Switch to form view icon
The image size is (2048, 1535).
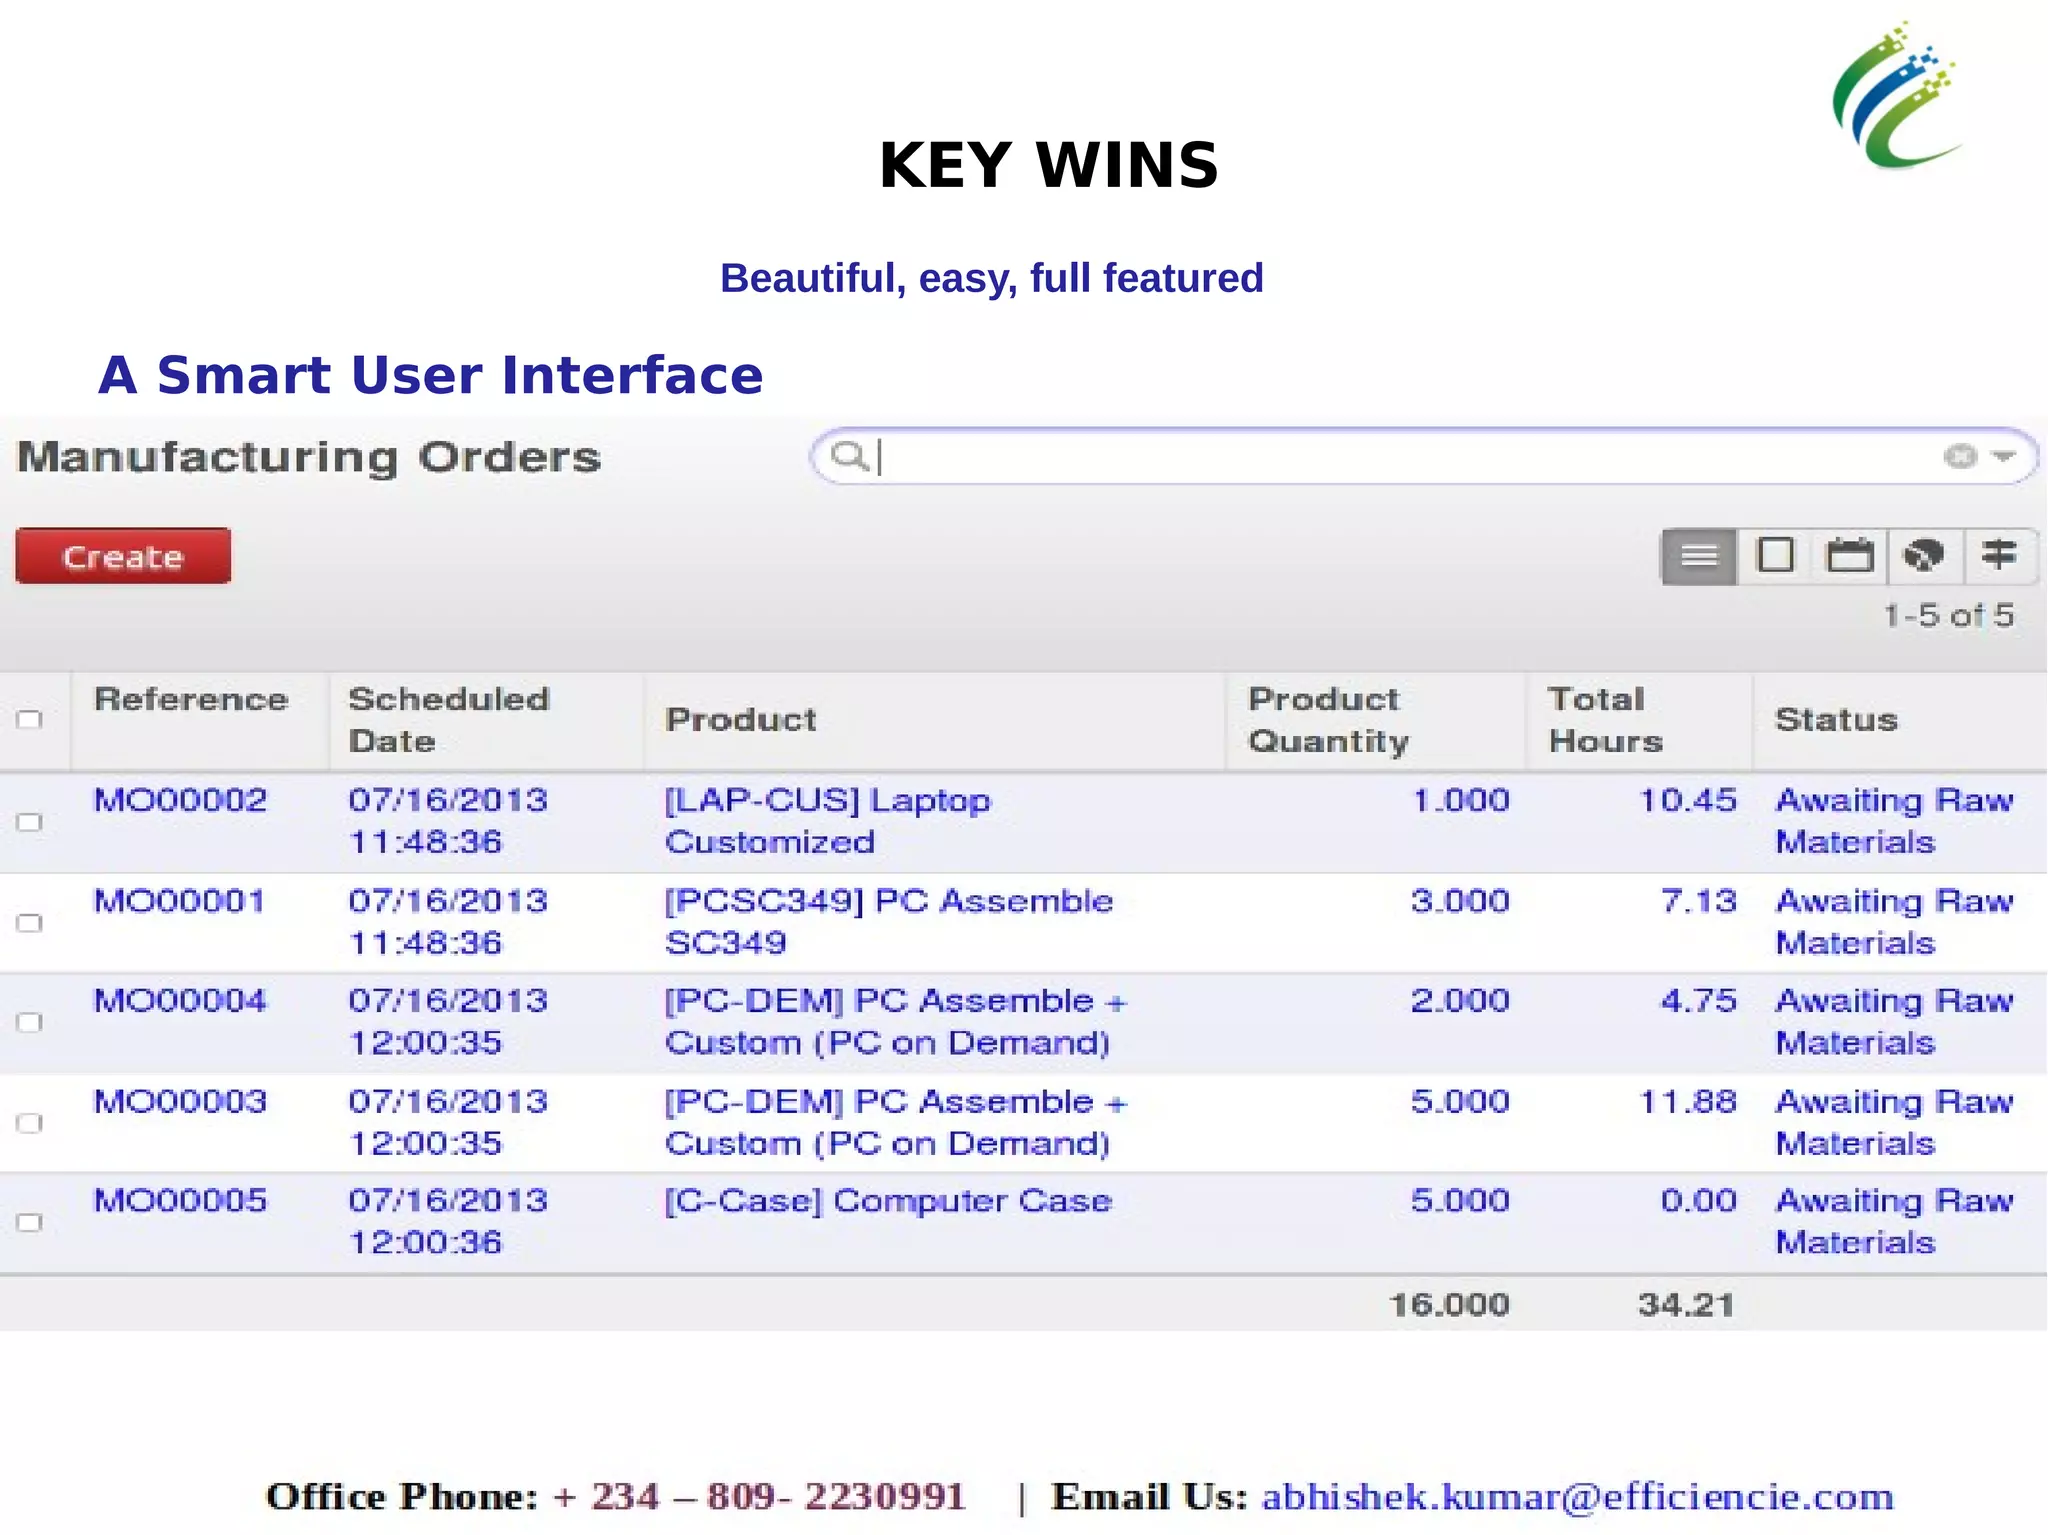[1775, 556]
